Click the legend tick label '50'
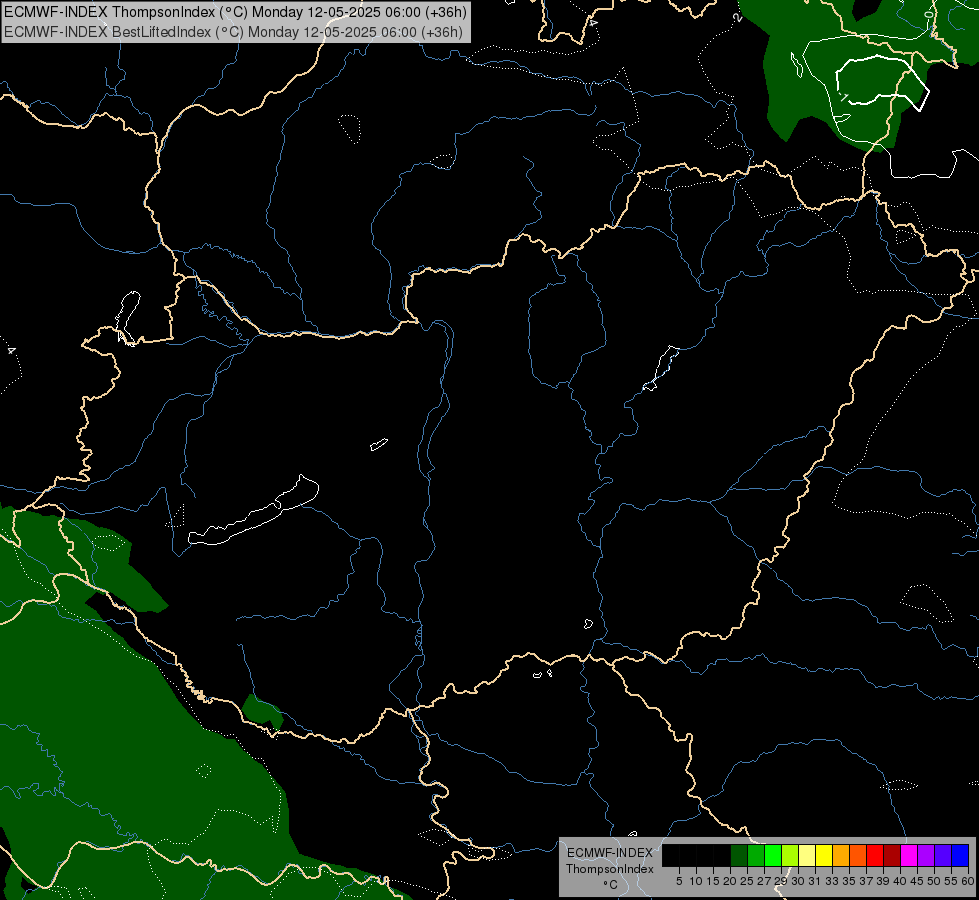The image size is (979, 900). pyautogui.click(x=934, y=881)
